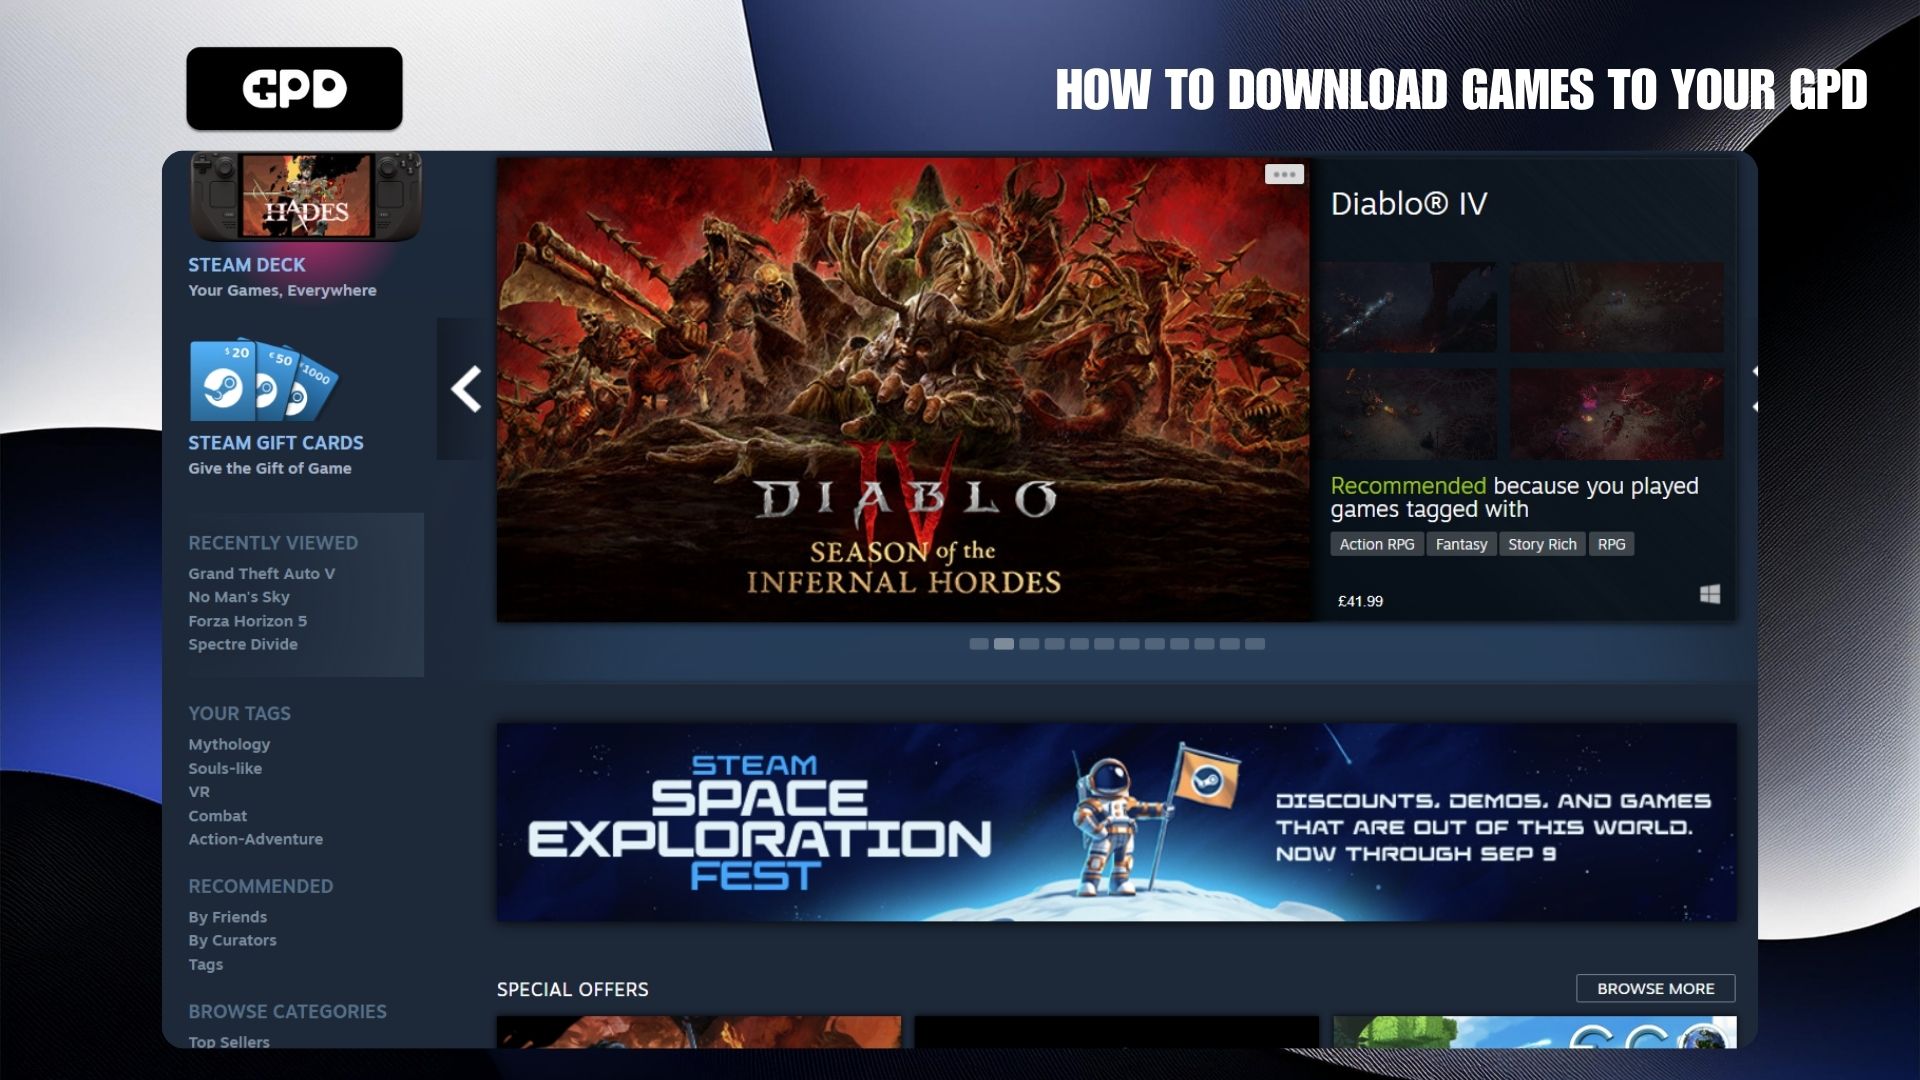Select the Story Rich tag

tap(1541, 544)
